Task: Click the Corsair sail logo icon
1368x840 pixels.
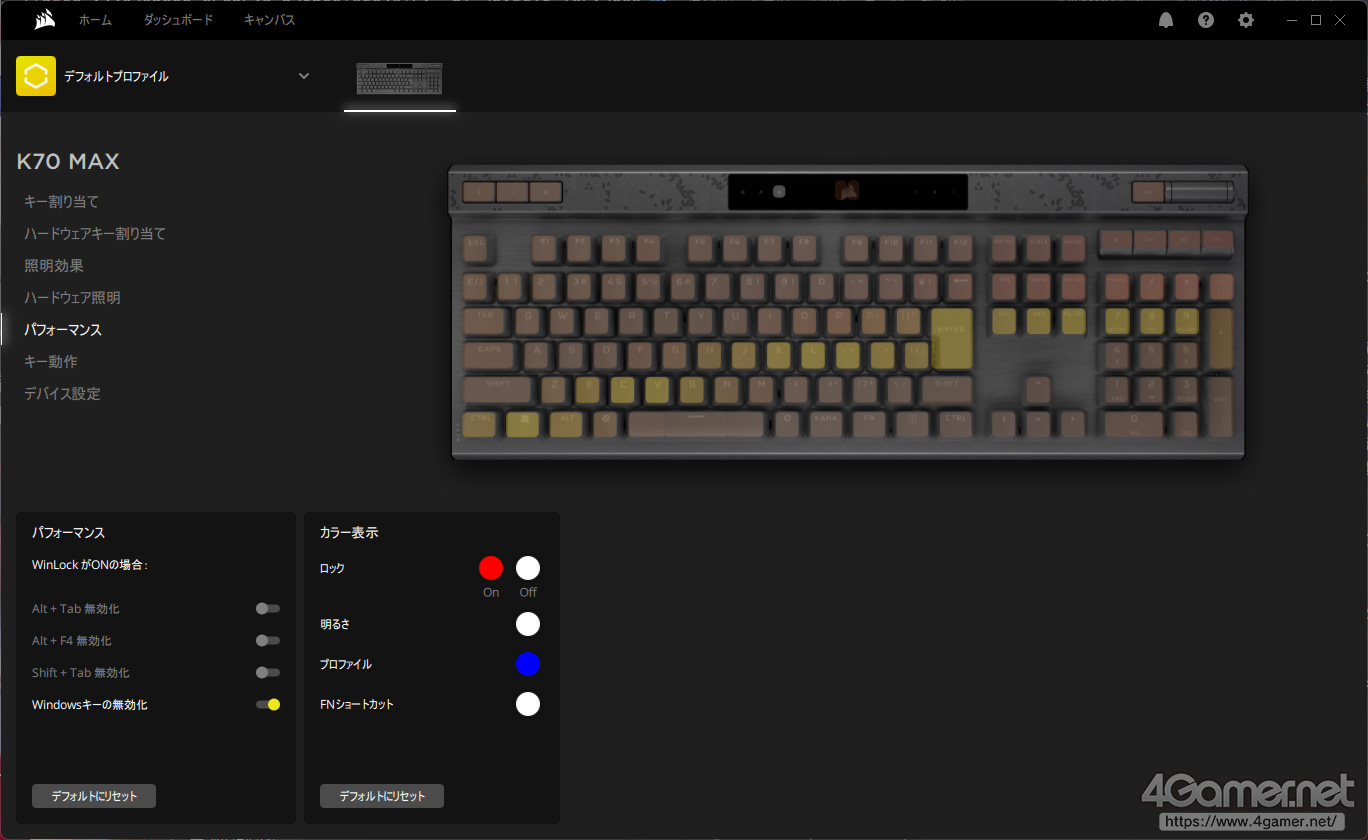Action: coord(43,20)
